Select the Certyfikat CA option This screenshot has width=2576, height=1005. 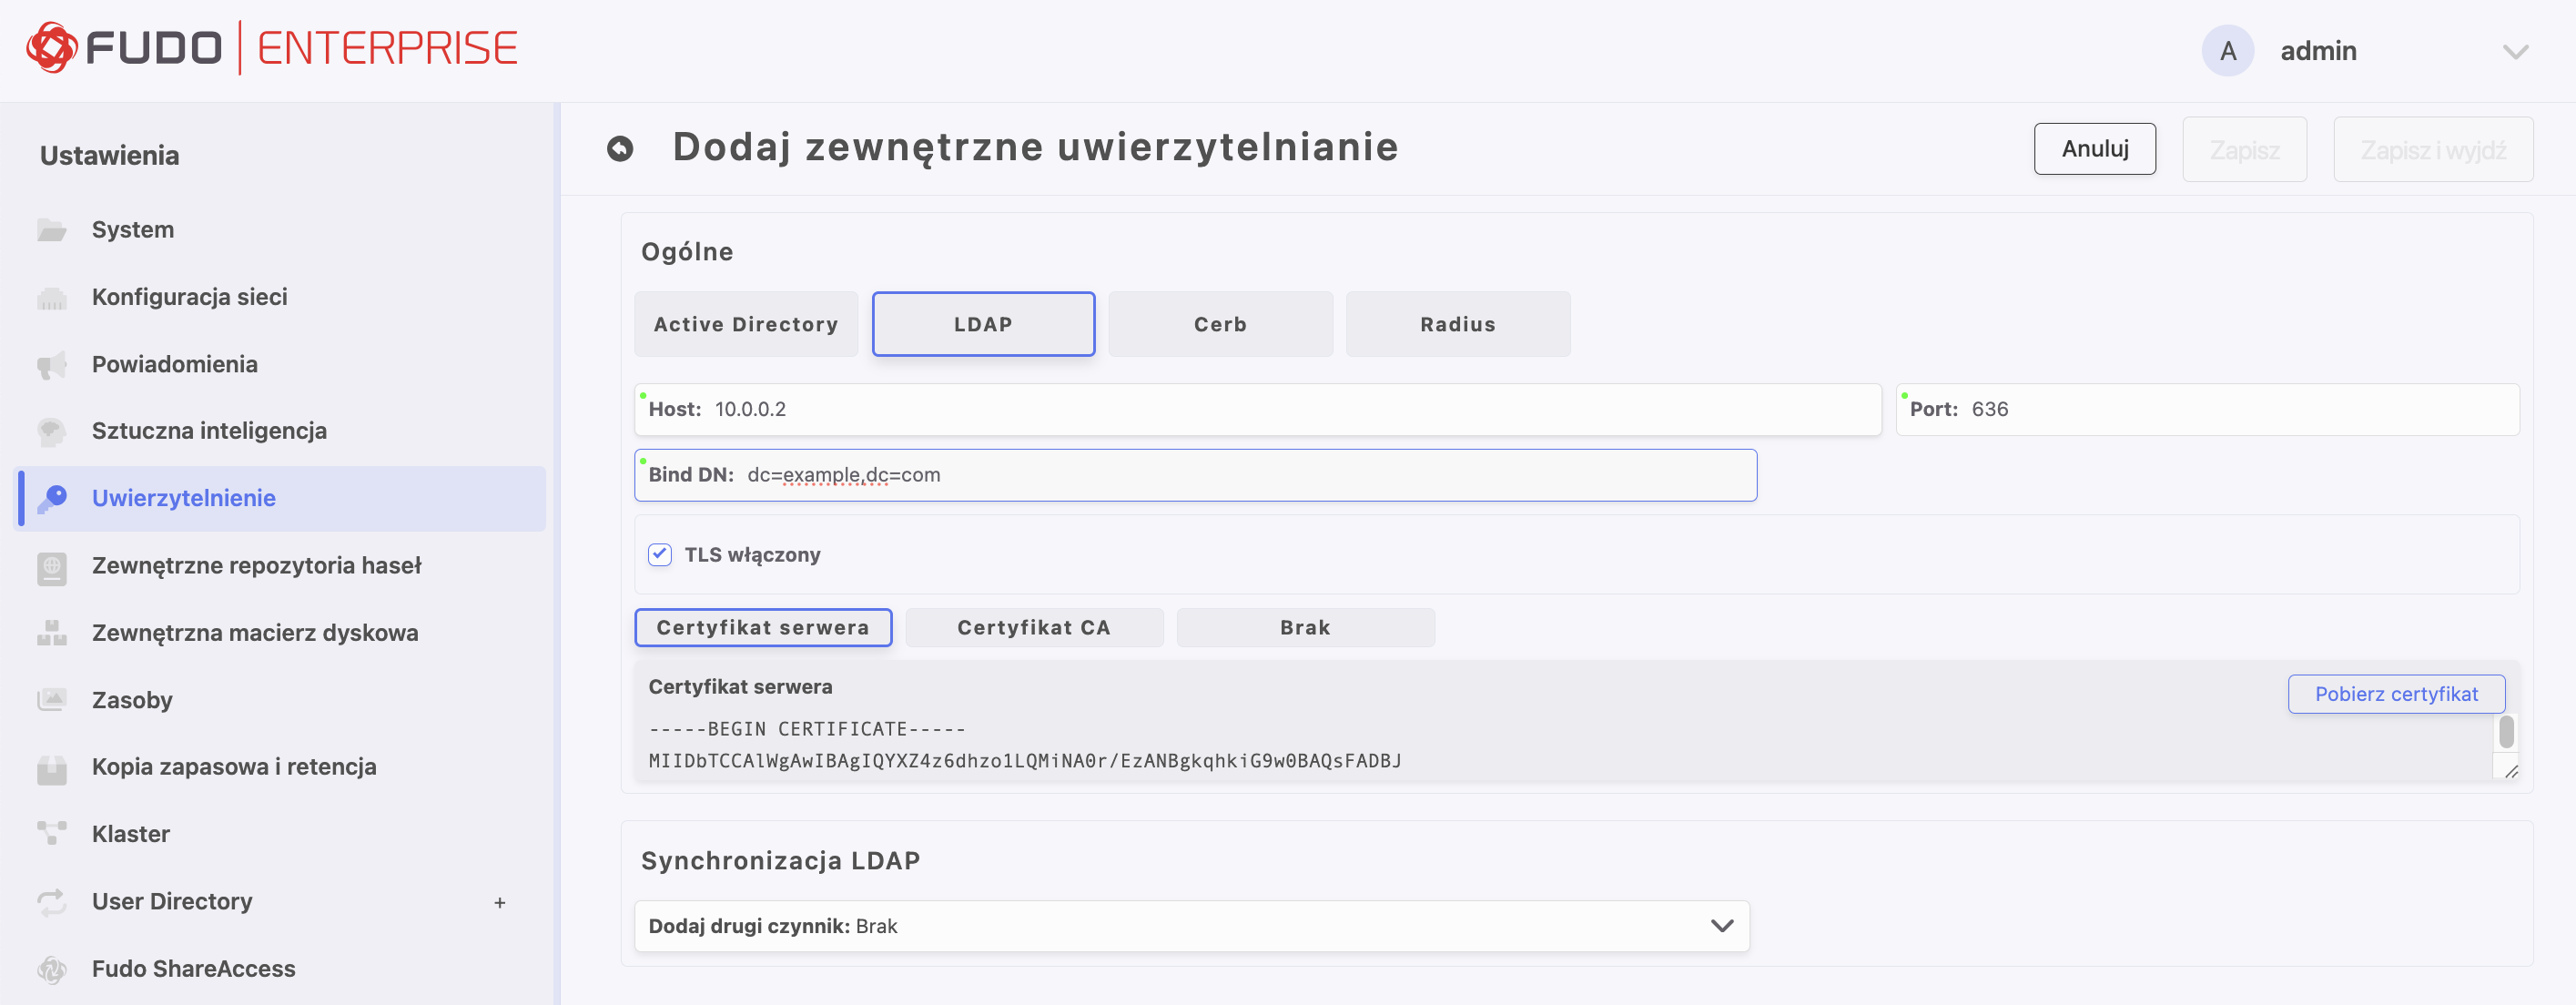pyautogui.click(x=1033, y=628)
